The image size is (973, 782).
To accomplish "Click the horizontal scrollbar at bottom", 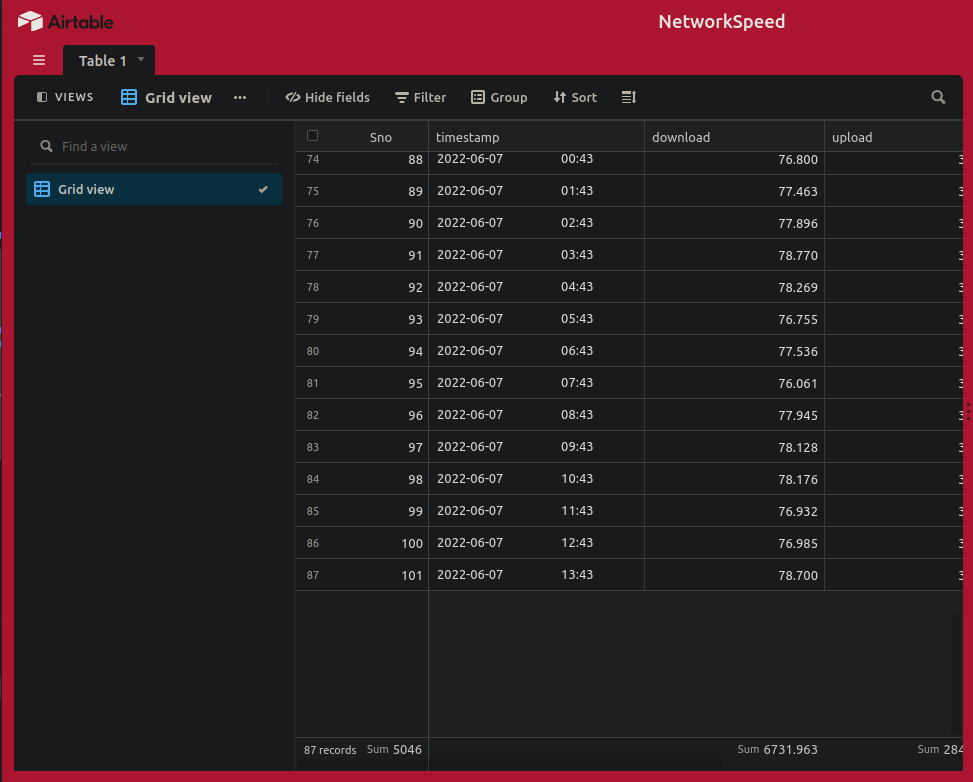I will pyautogui.click(x=511, y=765).
